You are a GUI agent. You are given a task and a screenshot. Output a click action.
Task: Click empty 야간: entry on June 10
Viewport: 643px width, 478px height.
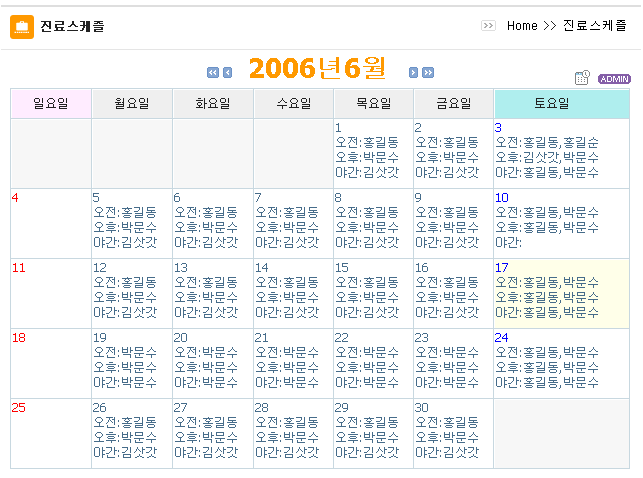point(508,243)
